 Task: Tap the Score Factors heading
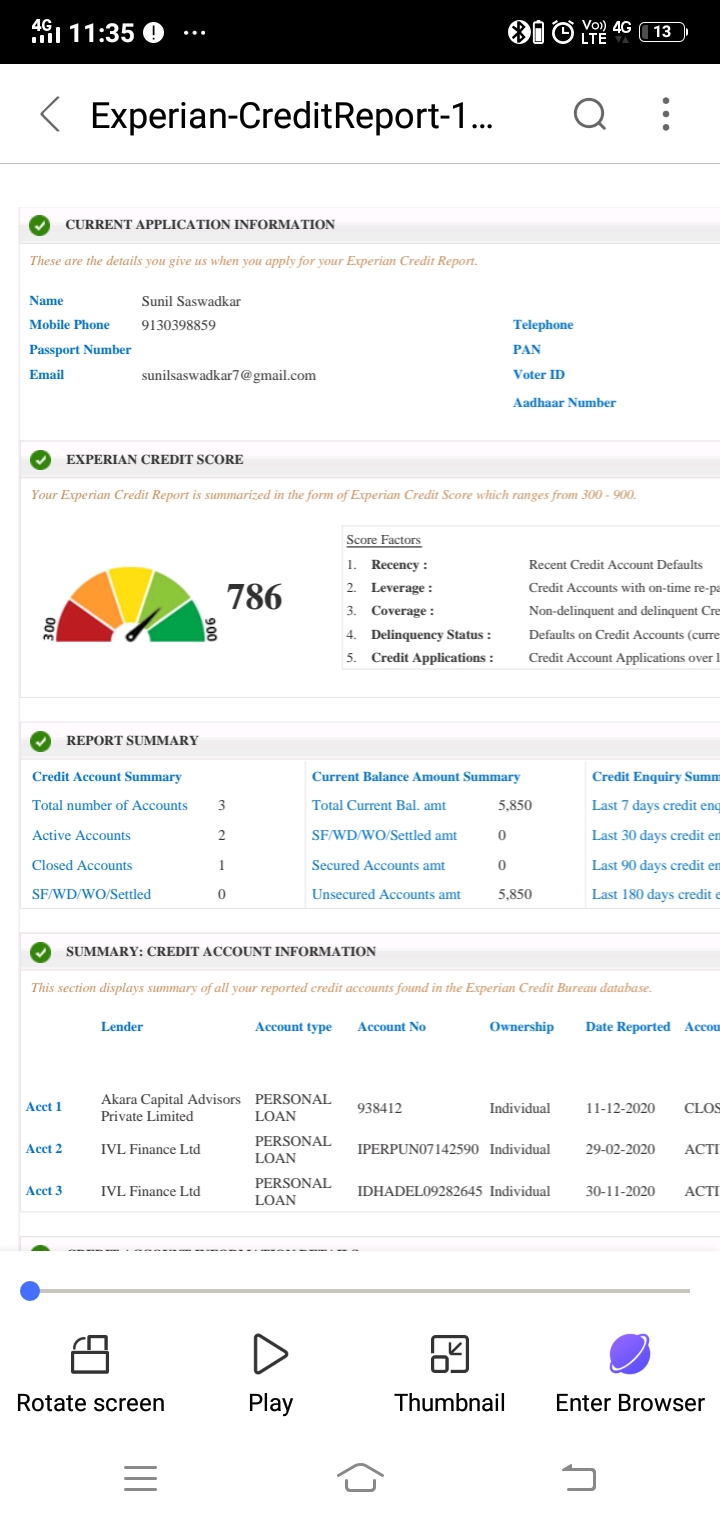pyautogui.click(x=384, y=540)
